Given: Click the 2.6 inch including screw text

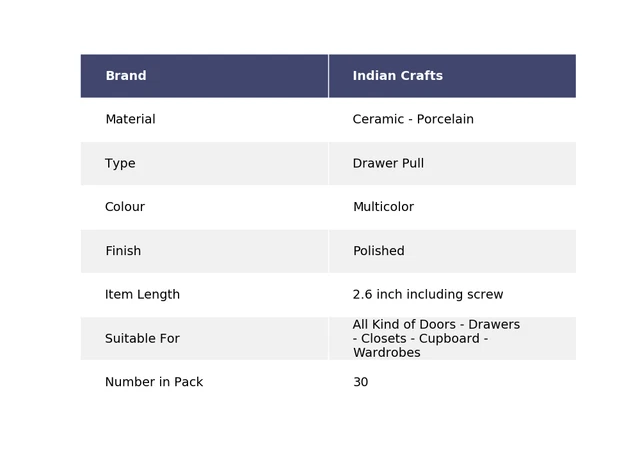Looking at the screenshot, I should point(428,294).
